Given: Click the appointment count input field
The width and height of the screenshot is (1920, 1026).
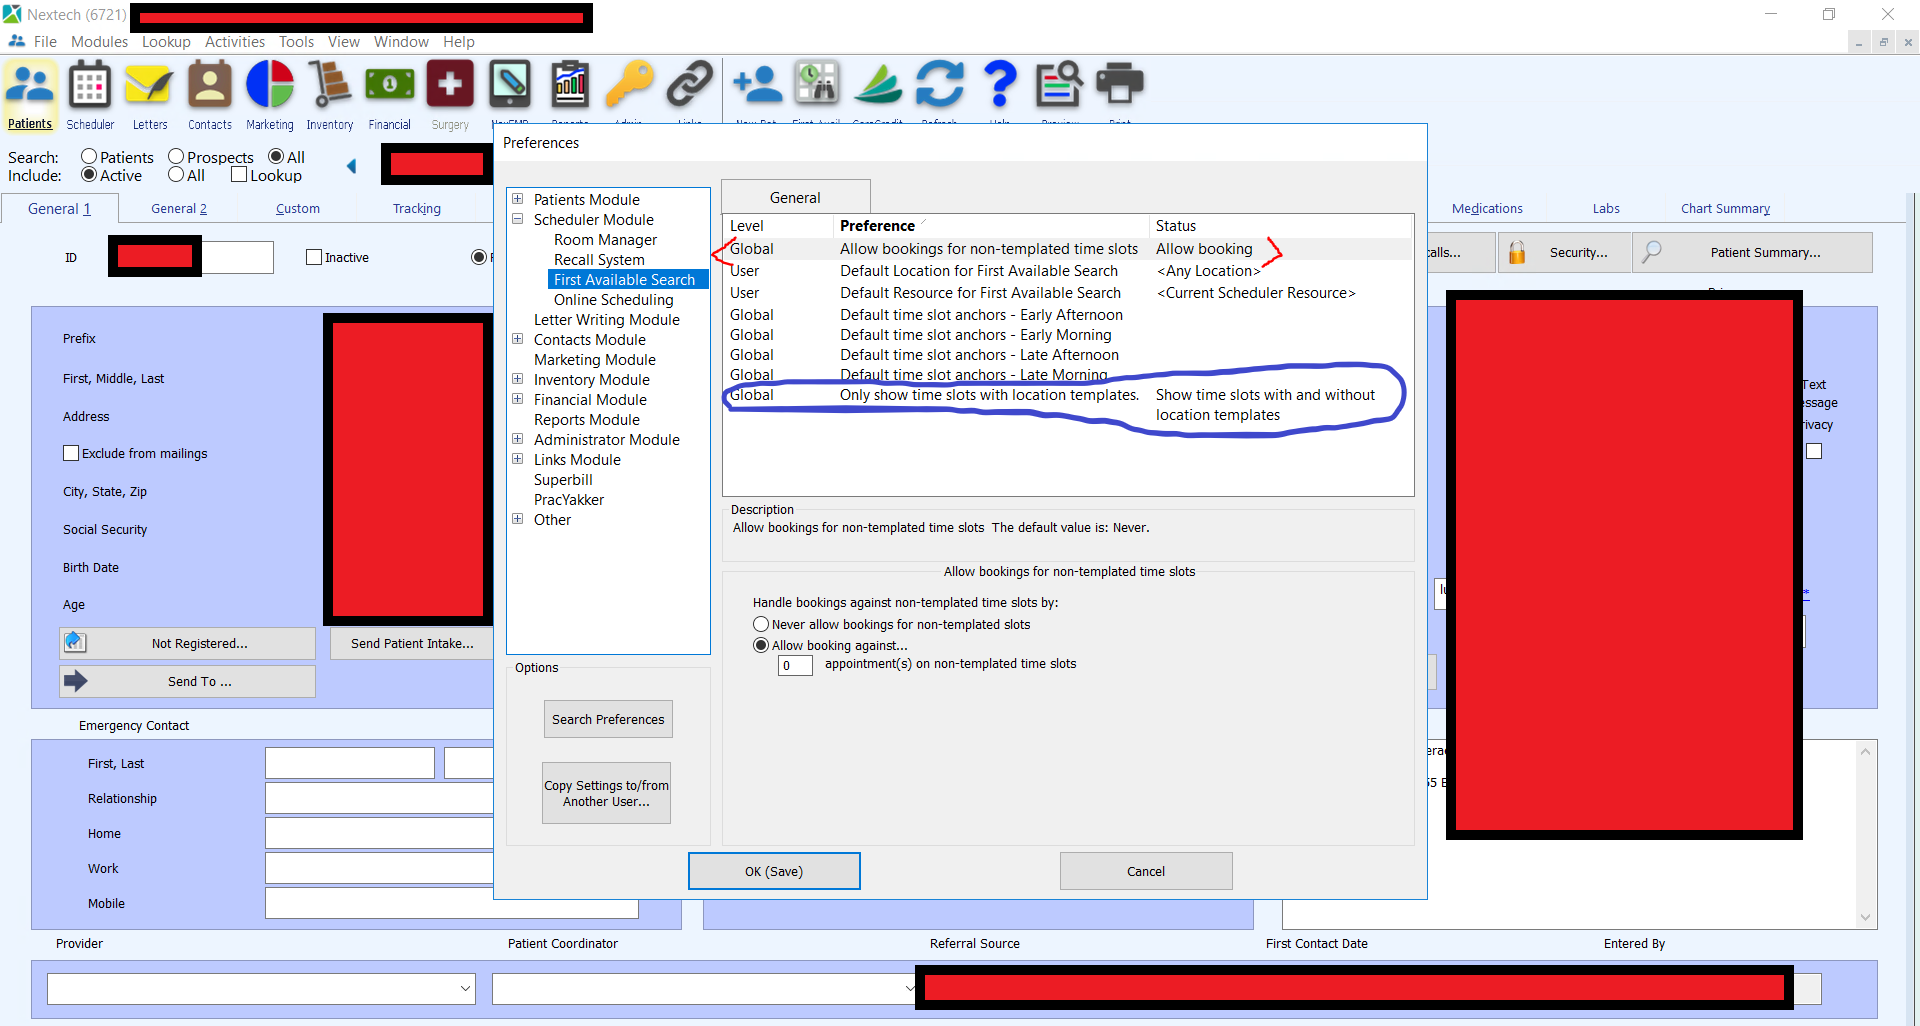Looking at the screenshot, I should click(x=795, y=665).
